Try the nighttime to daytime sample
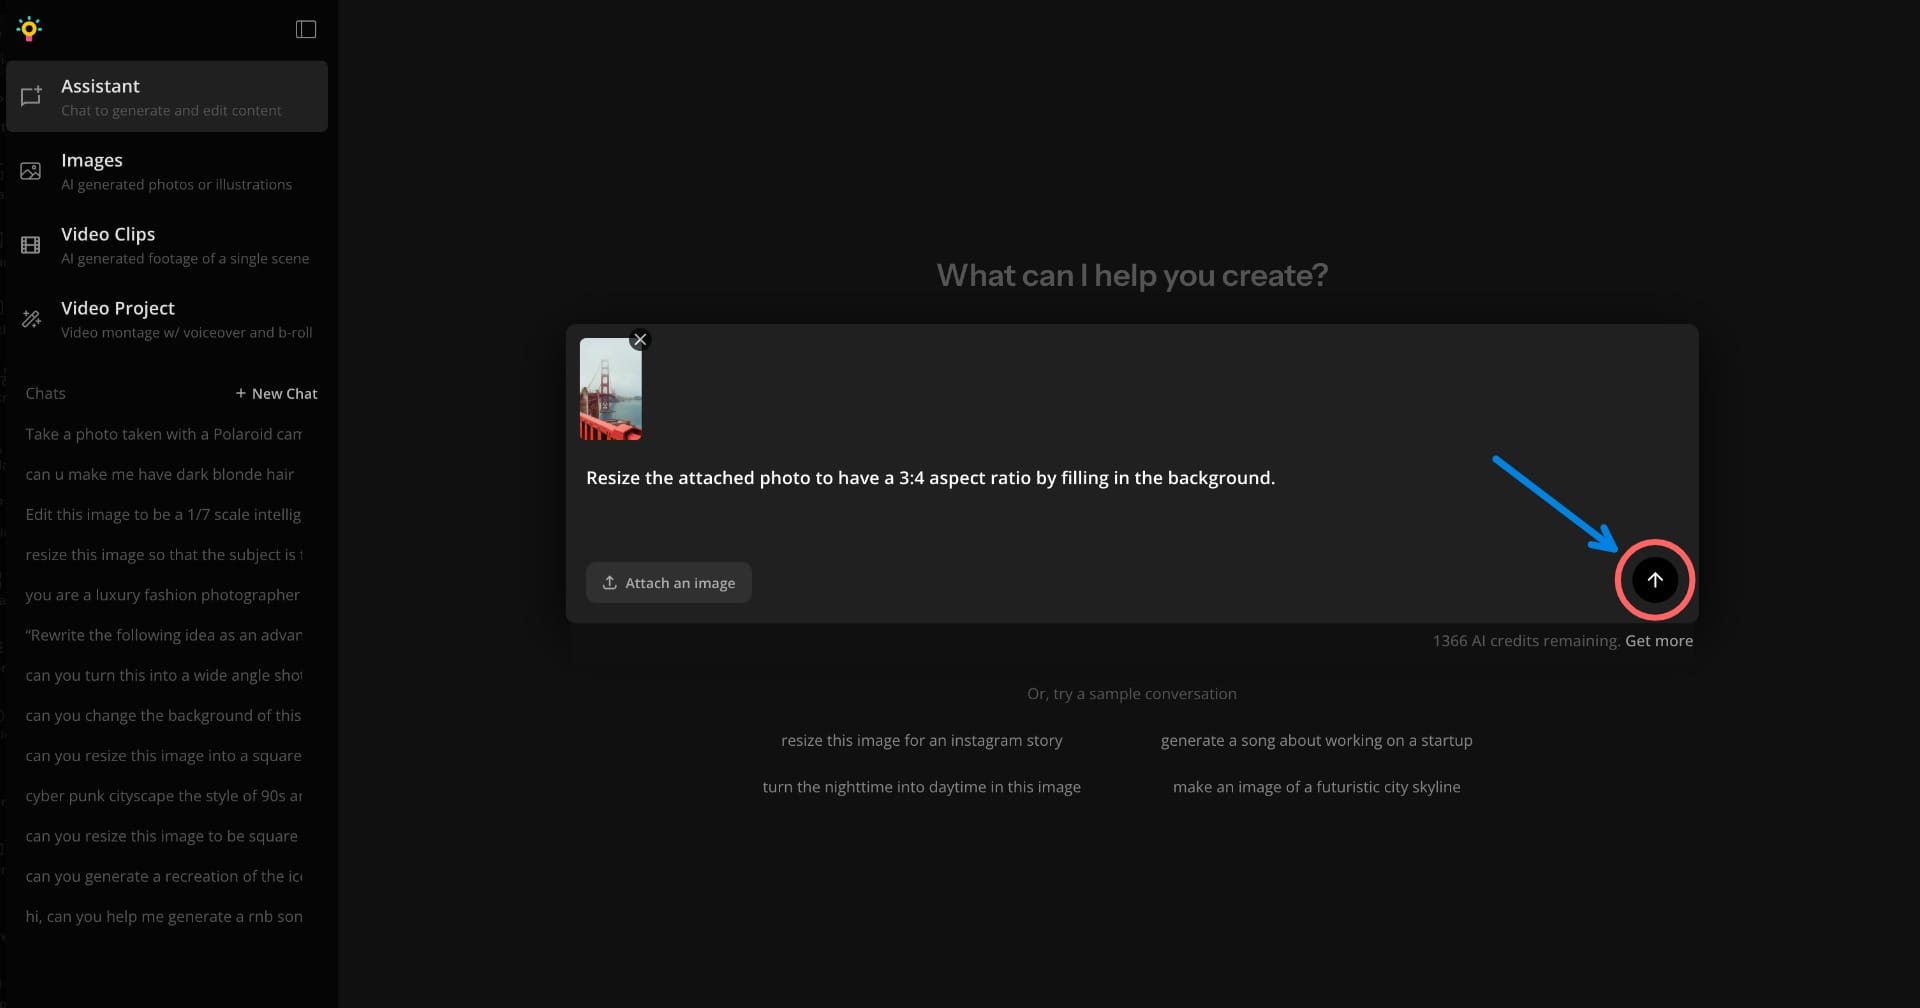The width and height of the screenshot is (1920, 1008). click(x=921, y=786)
